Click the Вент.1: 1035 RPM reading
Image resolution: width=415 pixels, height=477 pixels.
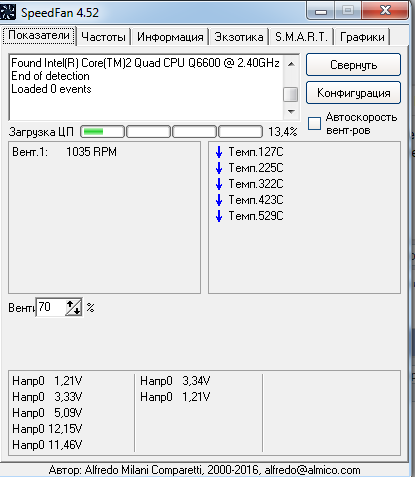[64, 152]
